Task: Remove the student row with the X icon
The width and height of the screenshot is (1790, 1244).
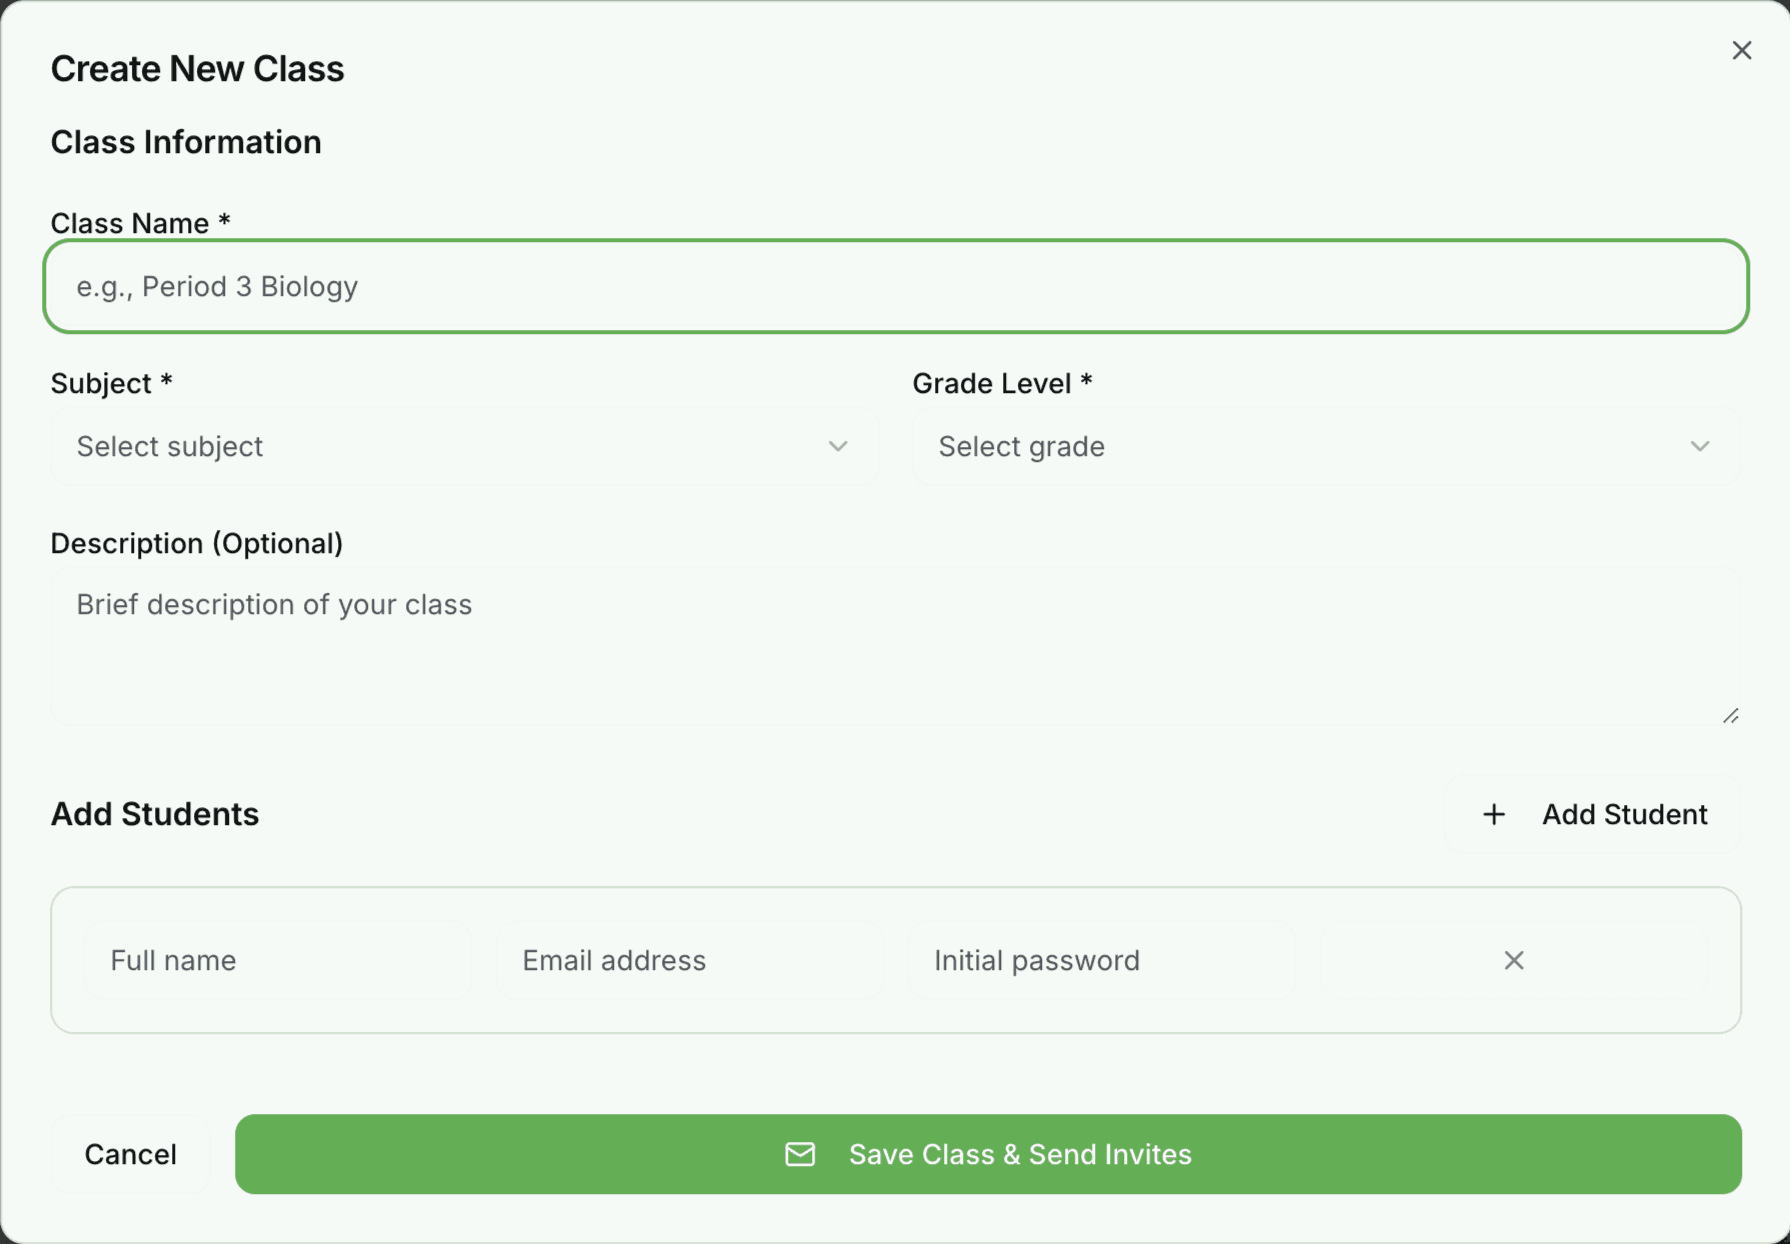Action: click(x=1514, y=961)
